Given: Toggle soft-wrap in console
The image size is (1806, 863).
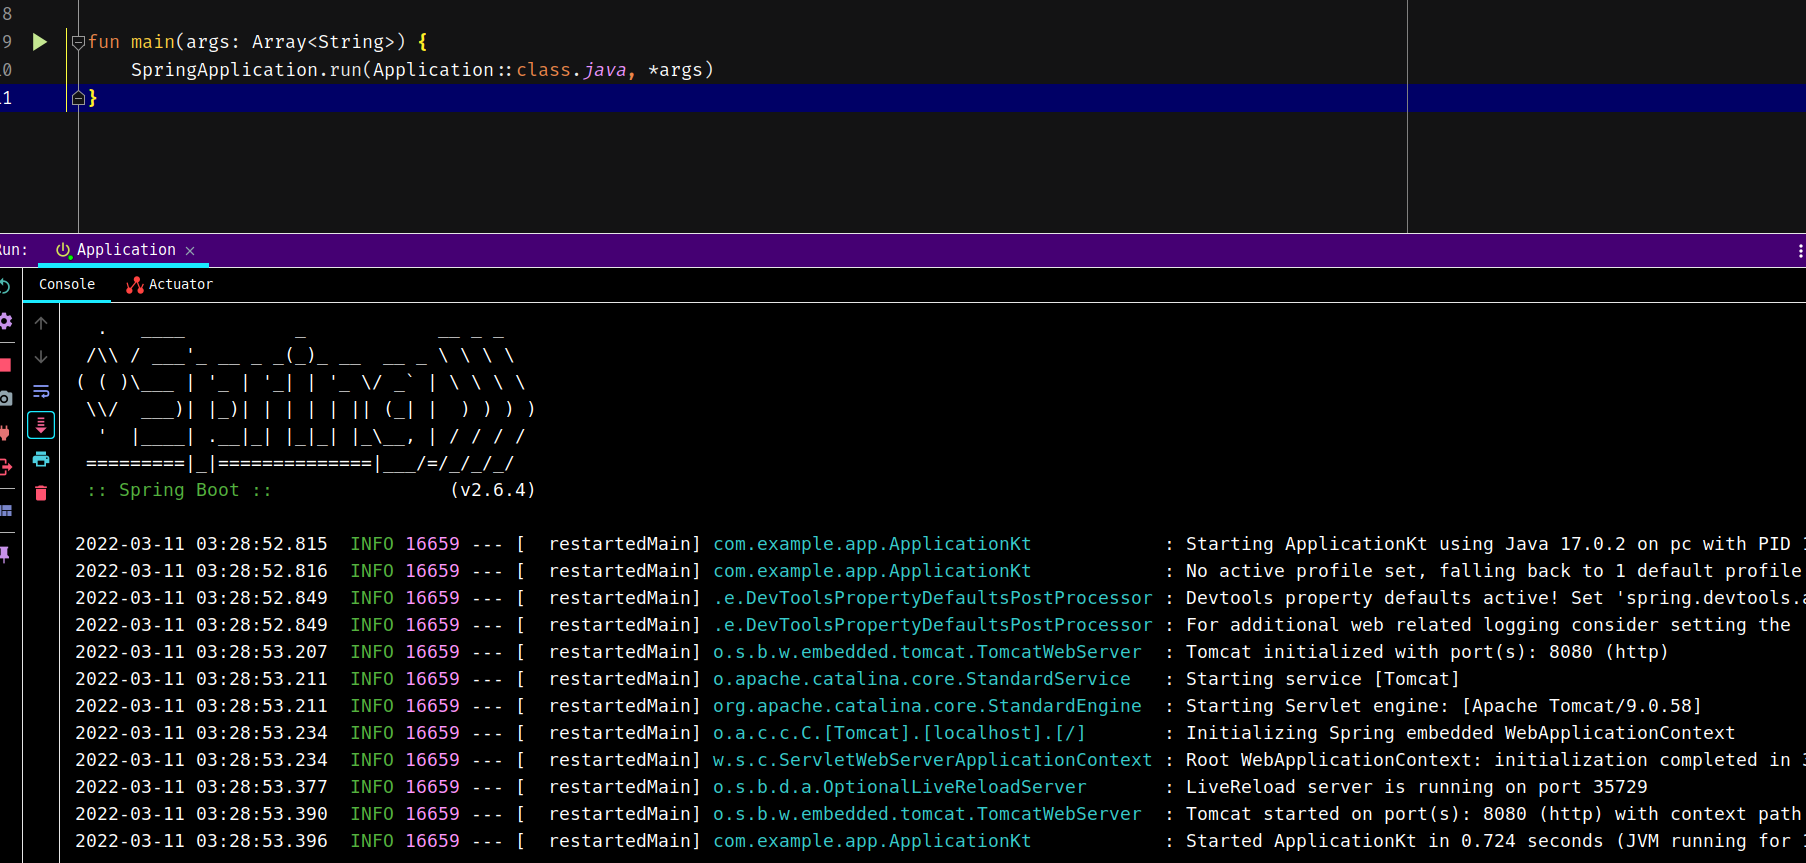Looking at the screenshot, I should point(41,391).
